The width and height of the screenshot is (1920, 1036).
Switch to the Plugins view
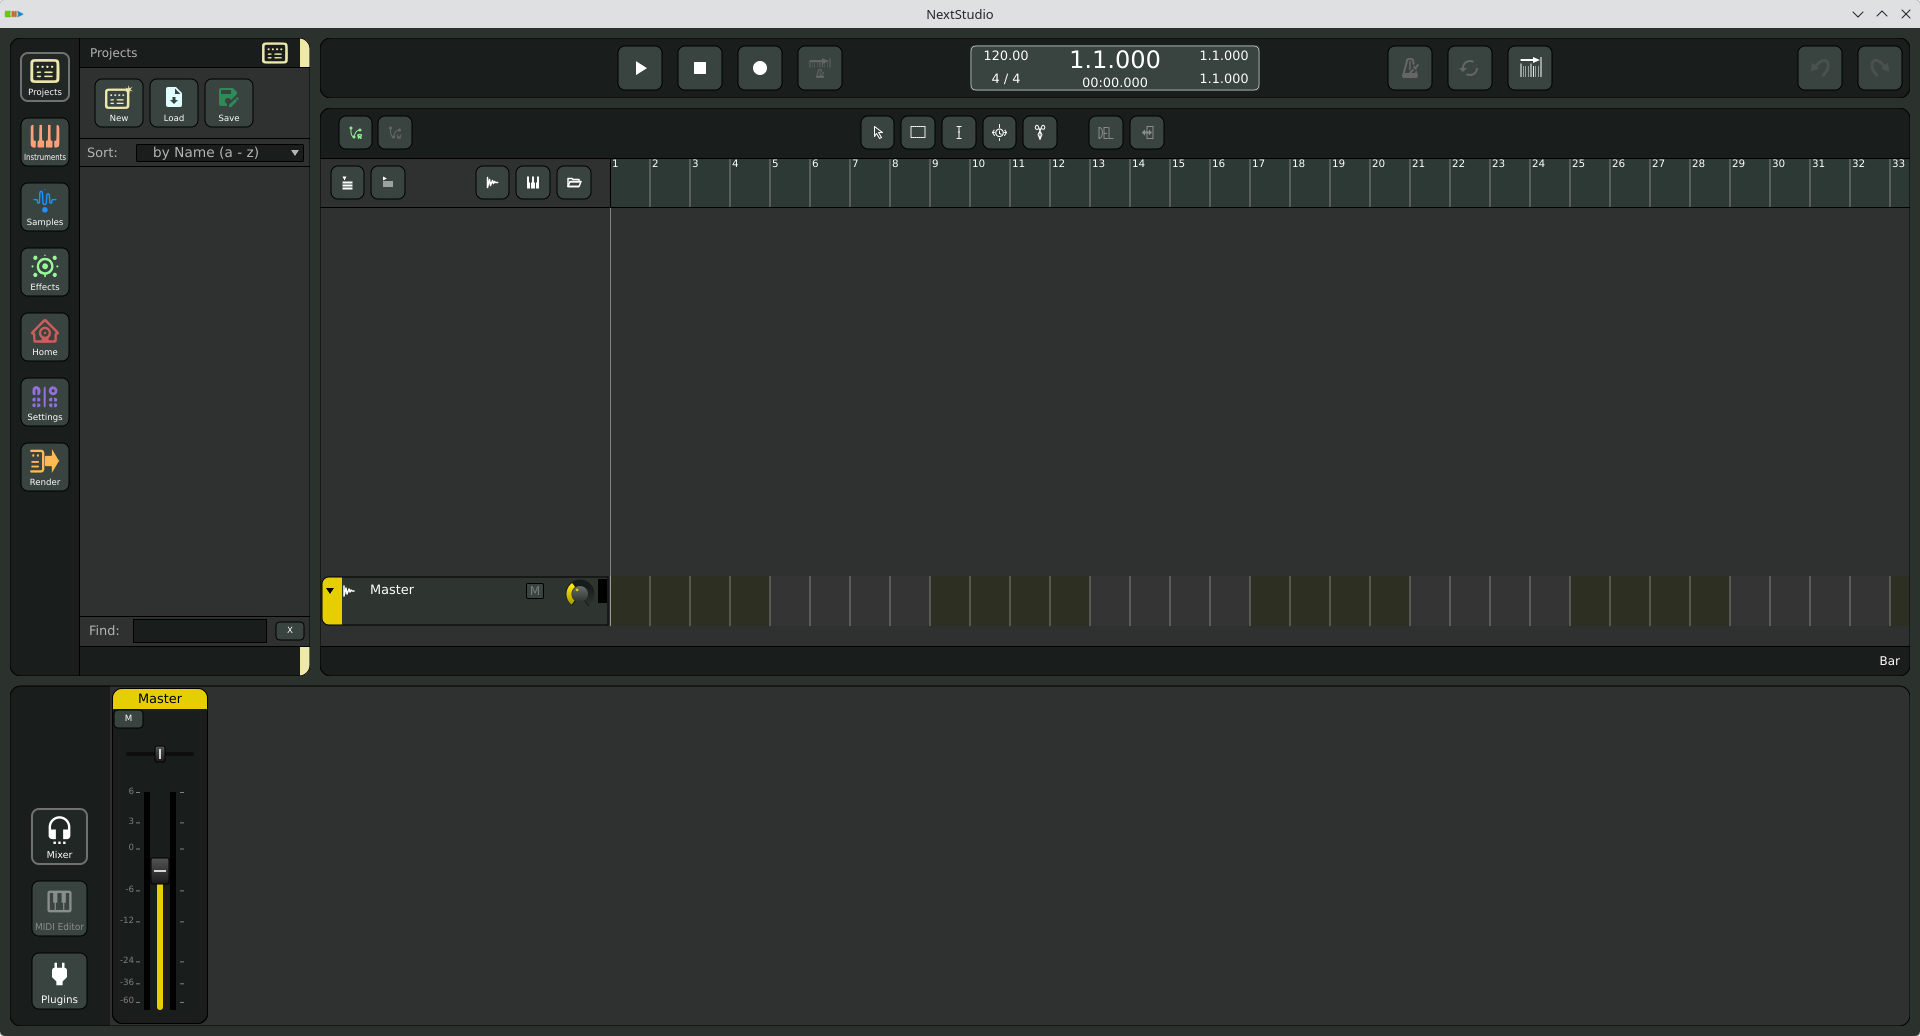point(59,981)
